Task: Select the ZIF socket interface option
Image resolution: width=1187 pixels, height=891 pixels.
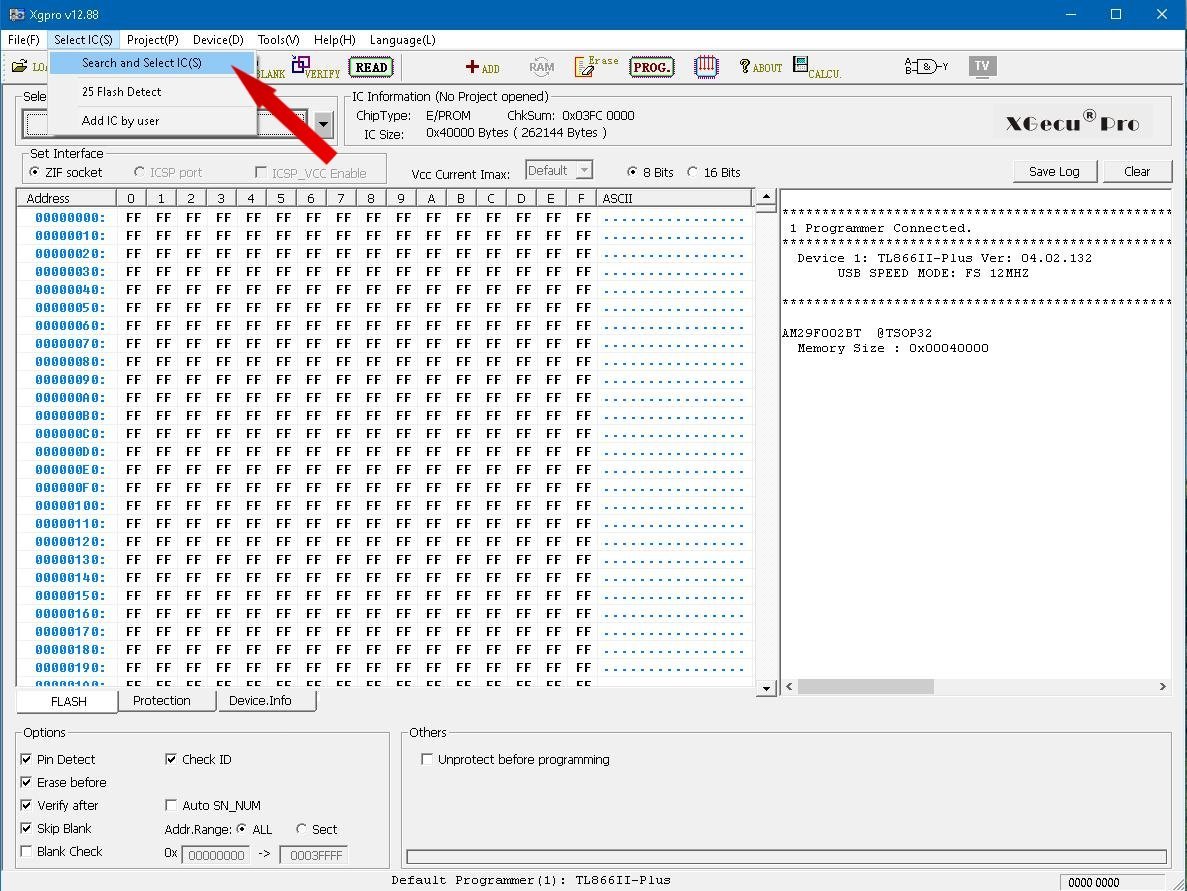Action: pyautogui.click(x=35, y=173)
